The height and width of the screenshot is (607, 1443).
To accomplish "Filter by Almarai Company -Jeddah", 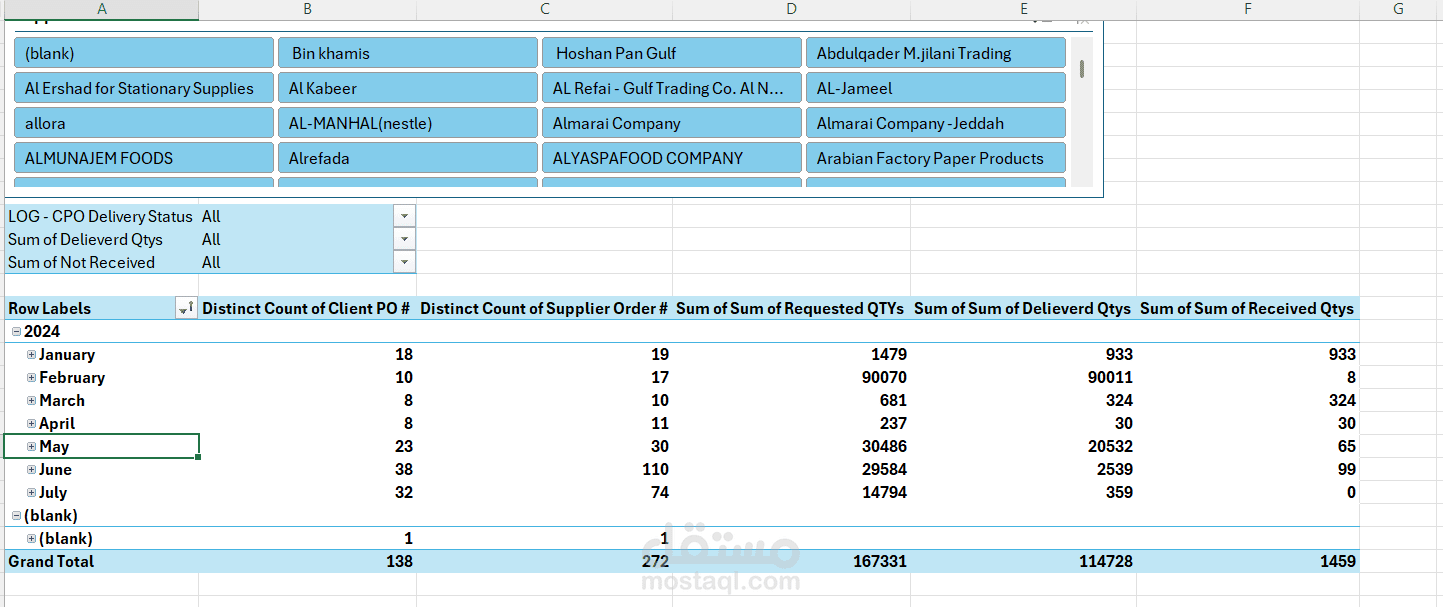I will (936, 123).
